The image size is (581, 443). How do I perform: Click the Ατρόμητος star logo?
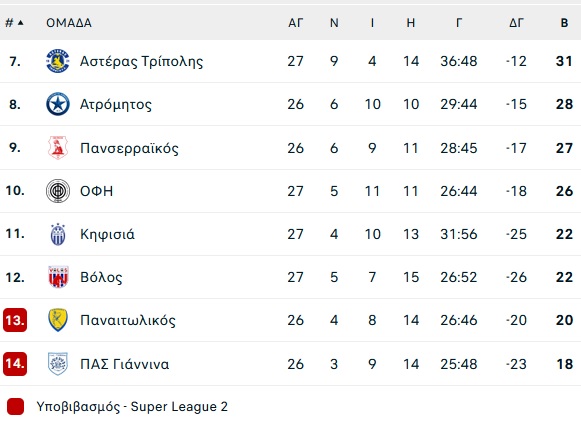pyautogui.click(x=58, y=104)
